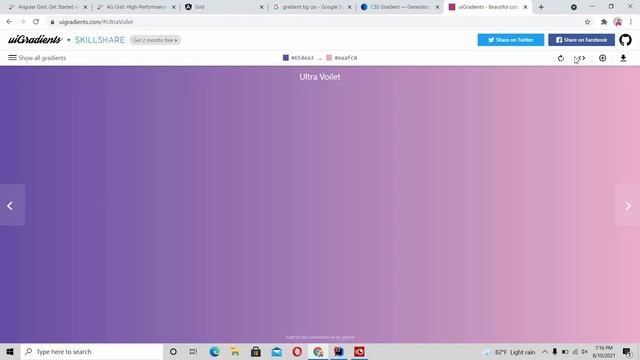Show hidden system tray icons chevron
The image size is (640, 360).
pyautogui.click(x=545, y=351)
